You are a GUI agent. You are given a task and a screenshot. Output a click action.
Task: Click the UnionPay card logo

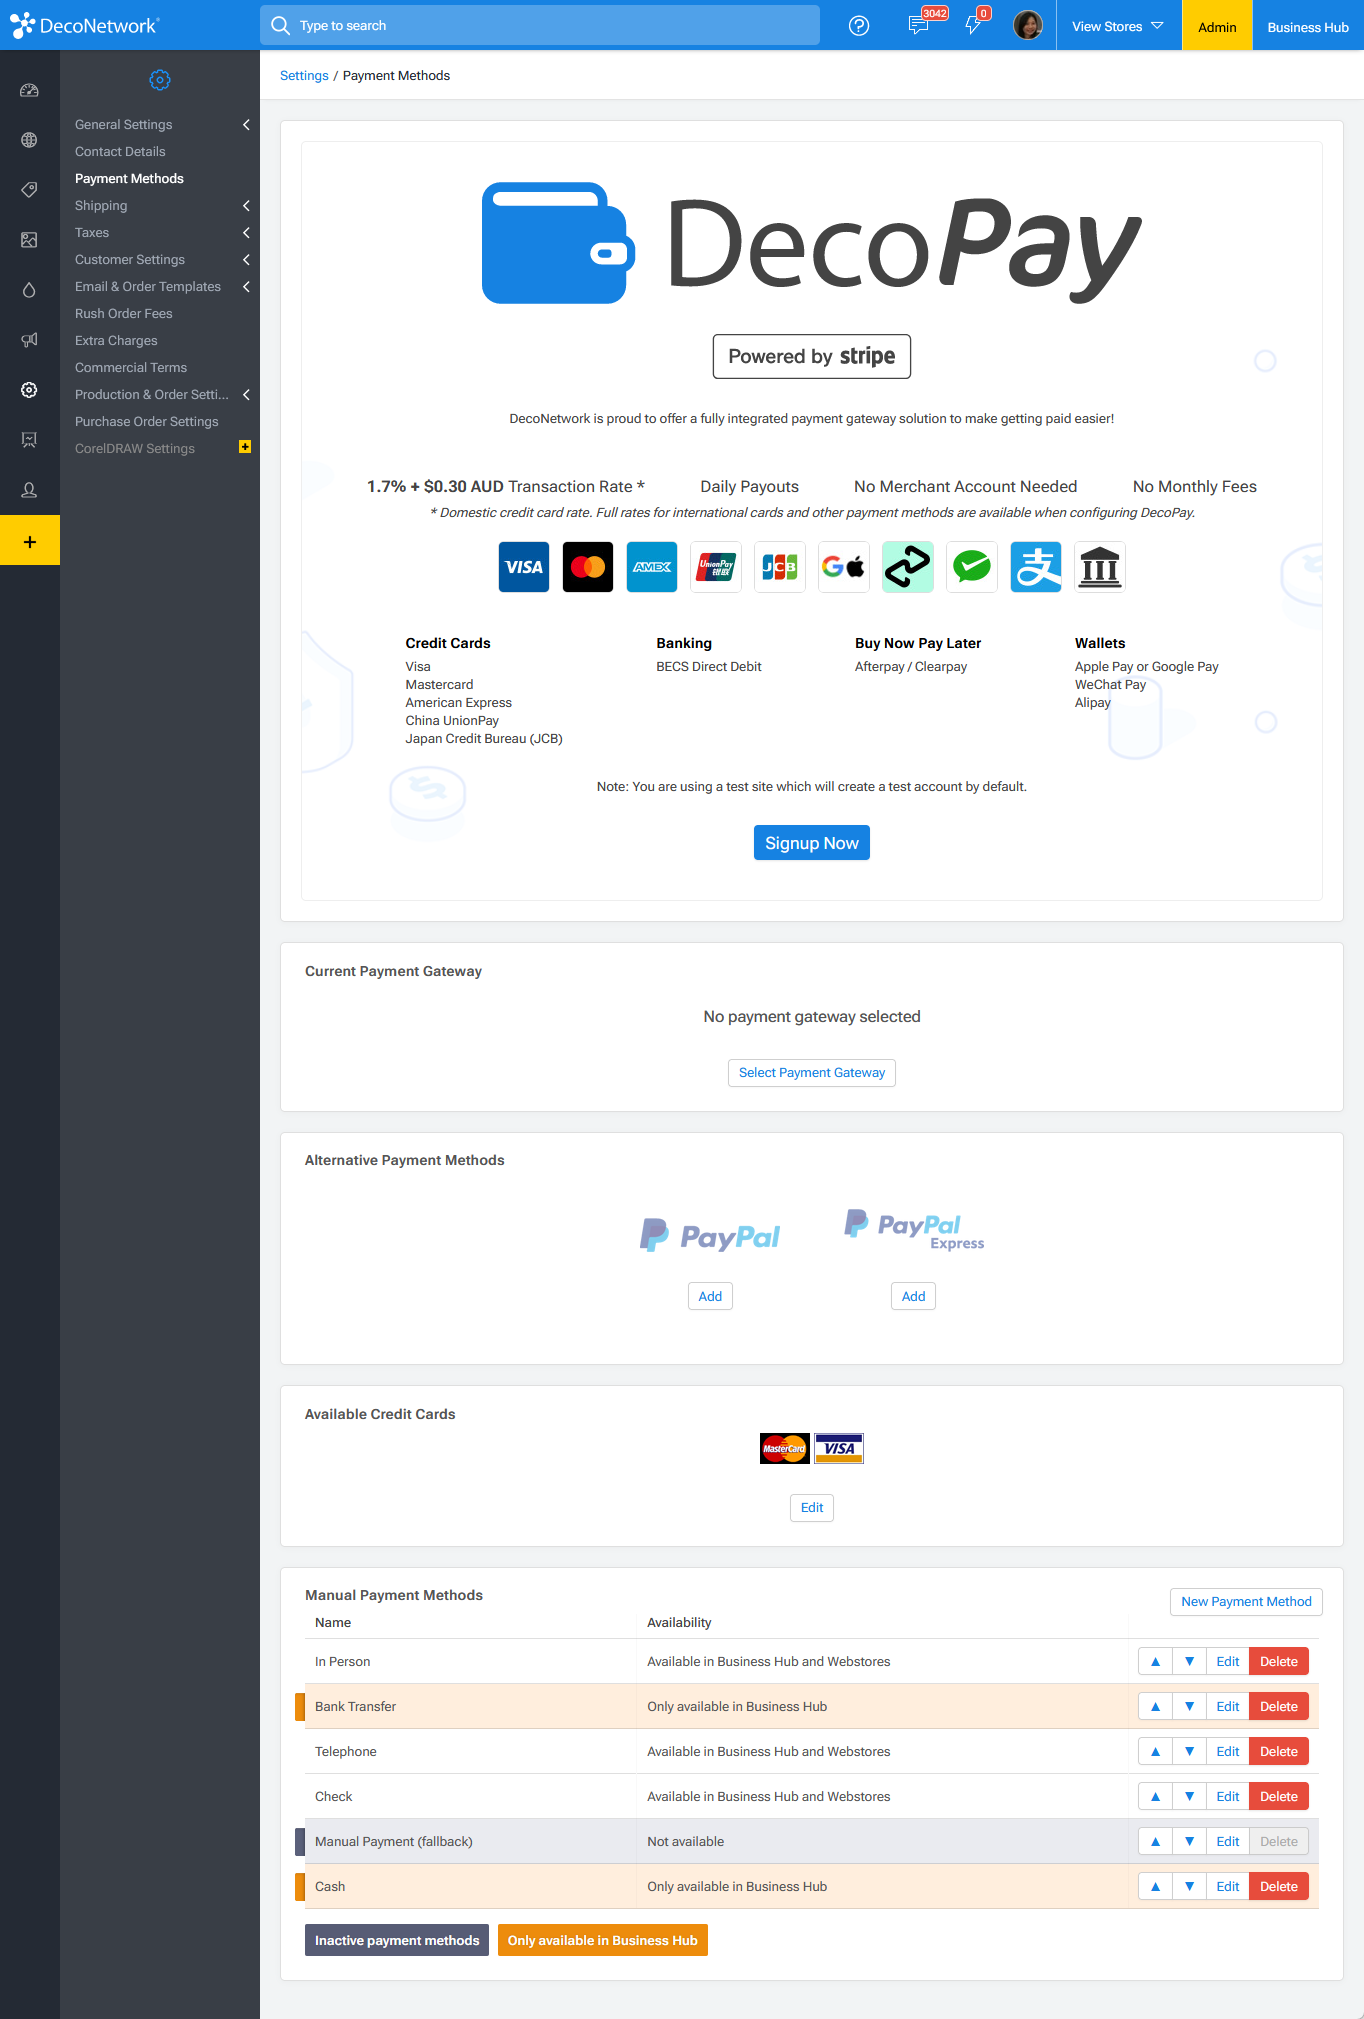tap(716, 567)
